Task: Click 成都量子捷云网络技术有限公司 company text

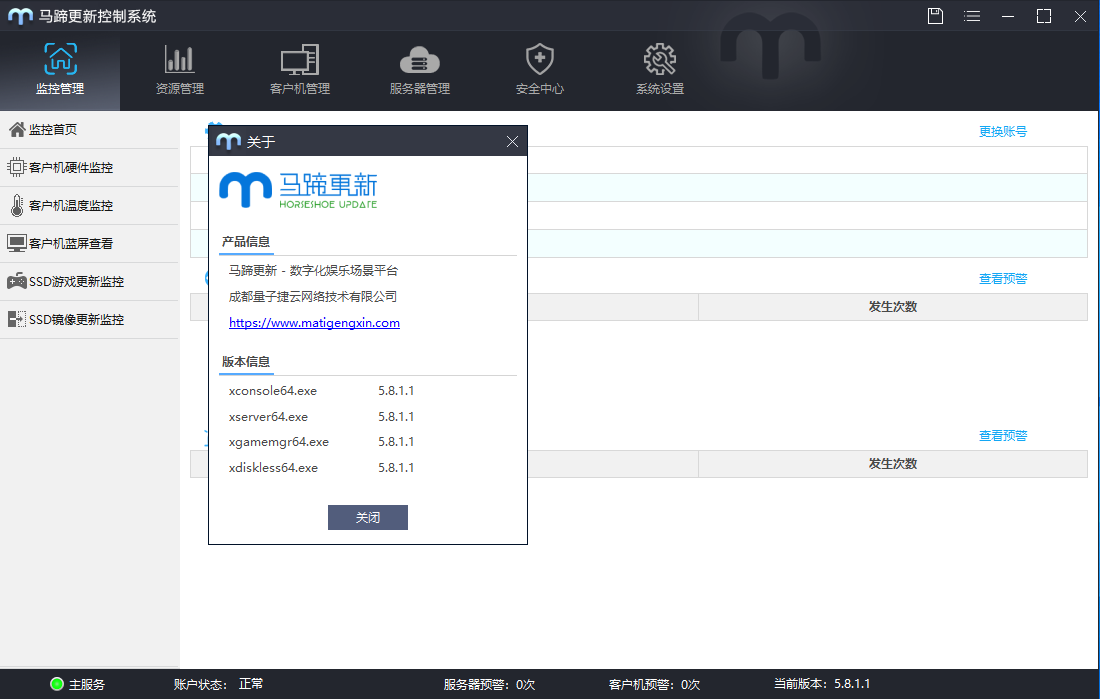Action: tap(313, 297)
